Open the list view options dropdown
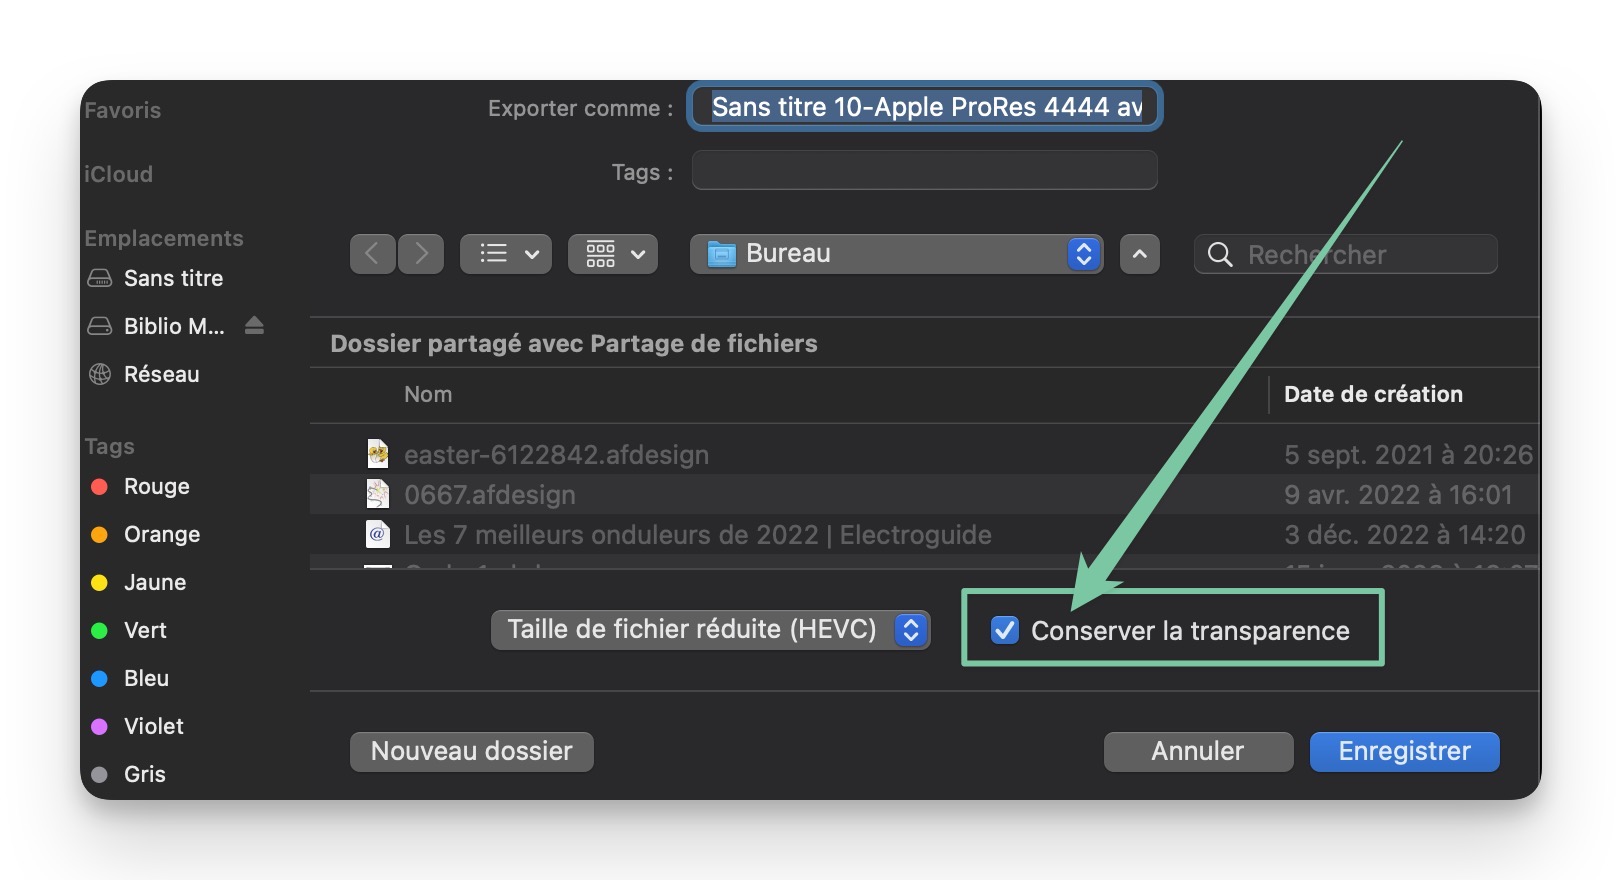This screenshot has height=880, width=1622. [x=506, y=254]
